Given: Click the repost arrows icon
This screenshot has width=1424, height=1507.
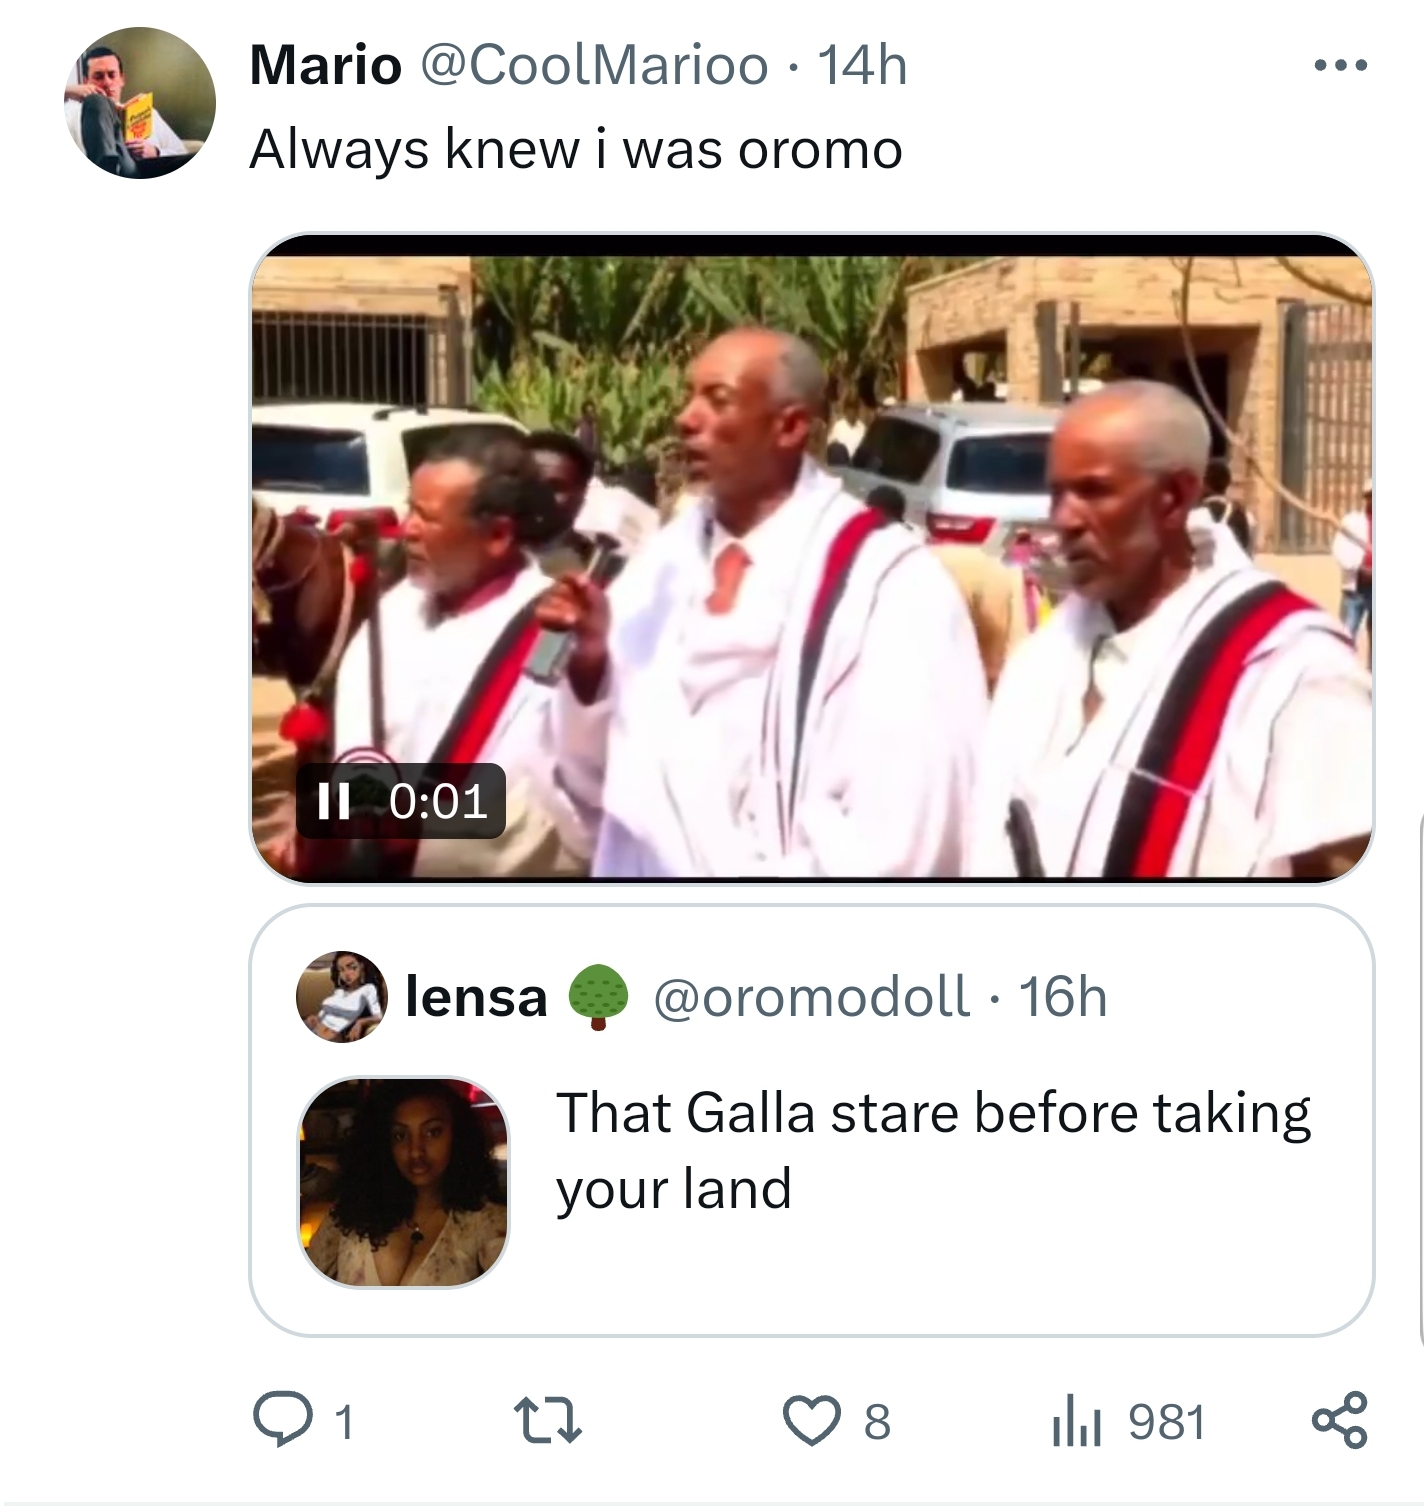Looking at the screenshot, I should click(x=546, y=1420).
